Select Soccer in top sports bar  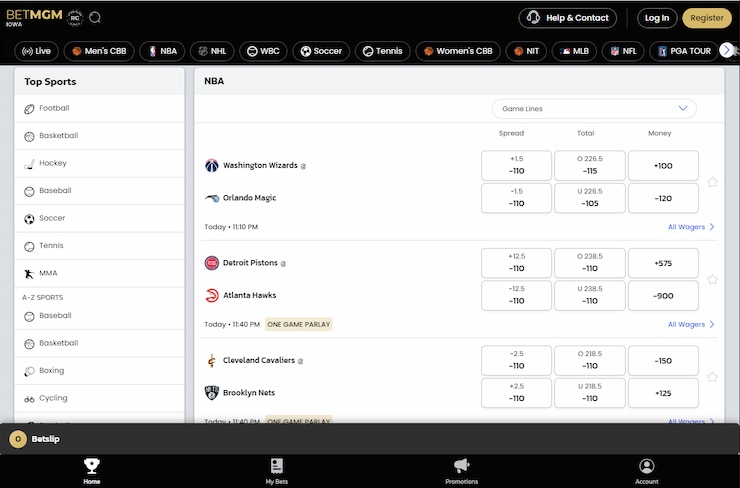(321, 51)
